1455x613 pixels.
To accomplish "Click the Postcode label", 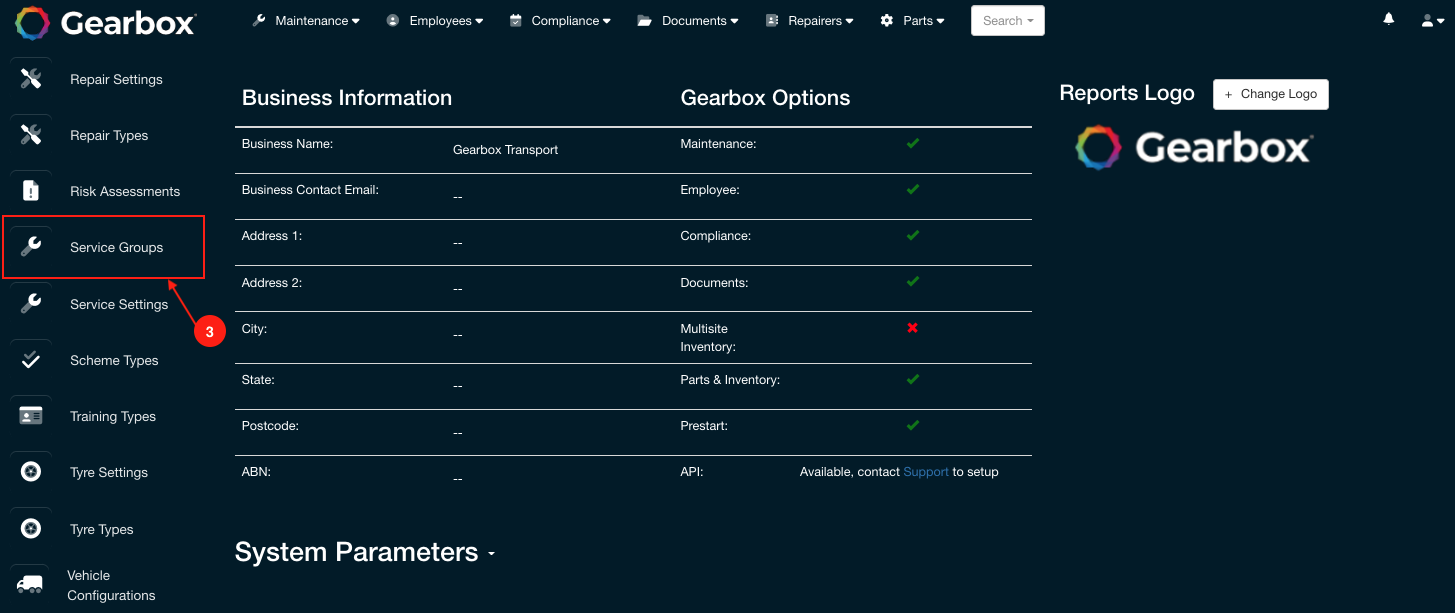I will pyautogui.click(x=270, y=426).
